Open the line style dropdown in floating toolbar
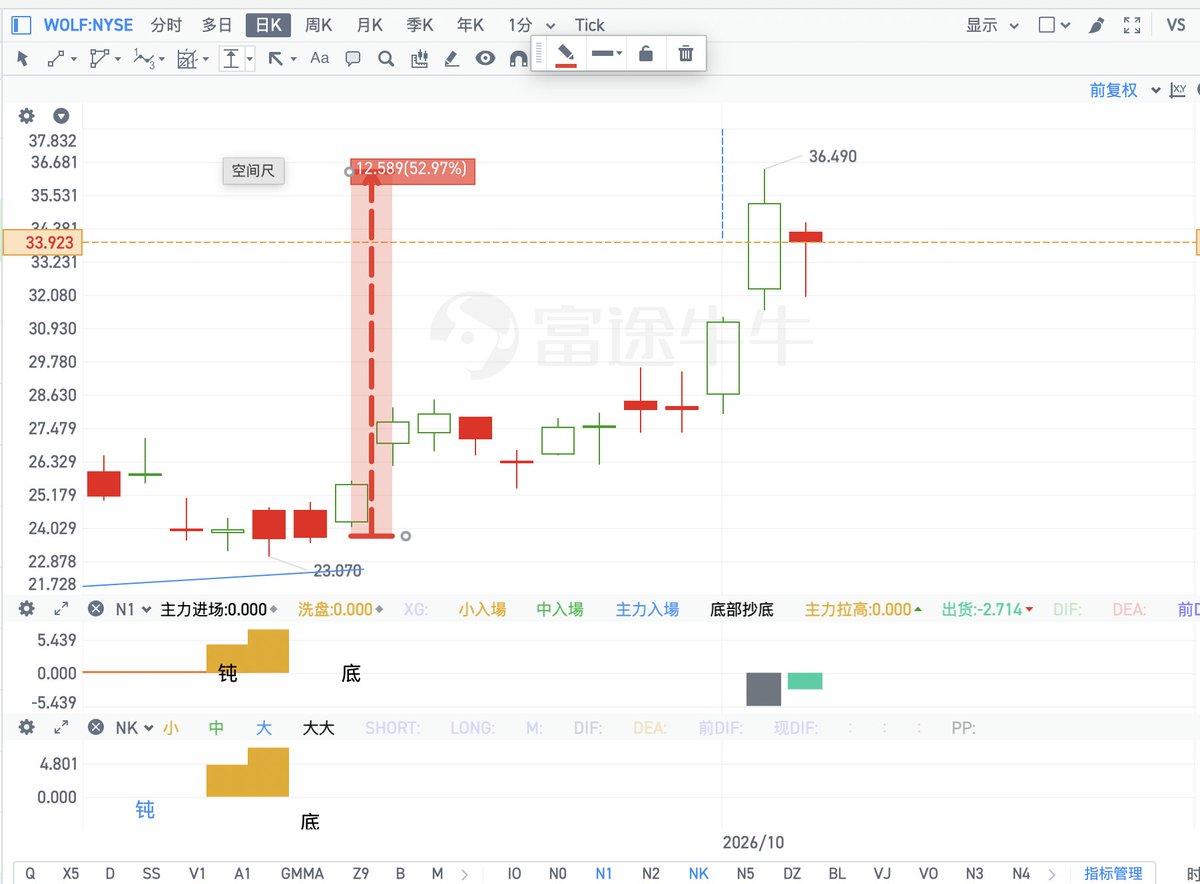This screenshot has height=884, width=1200. (606, 54)
